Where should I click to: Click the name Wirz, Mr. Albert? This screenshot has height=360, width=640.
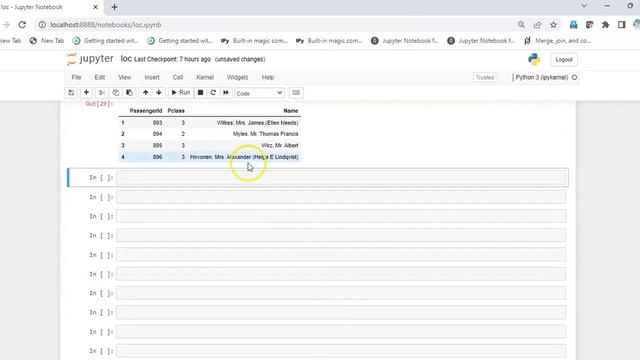(x=280, y=145)
